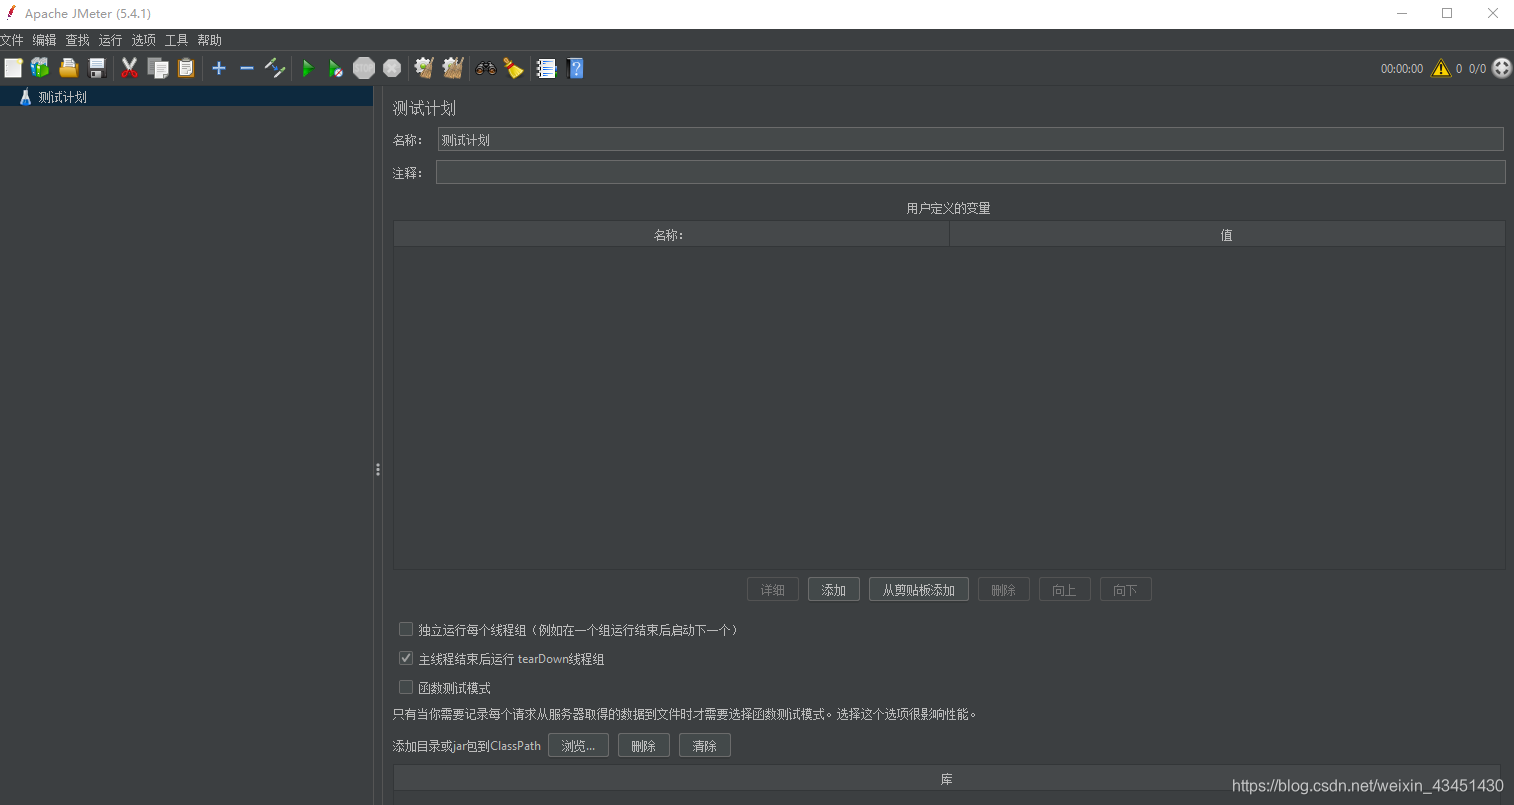Save the test plan with floppy icon
The image size is (1514, 805).
97,68
